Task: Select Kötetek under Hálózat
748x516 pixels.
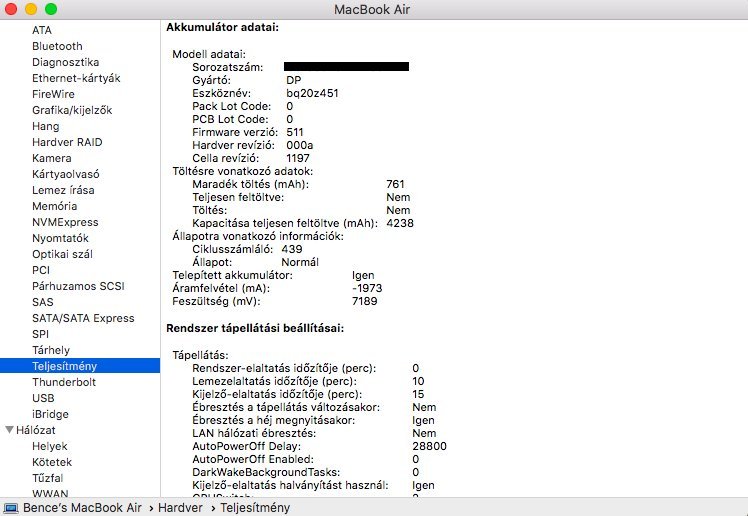Action: tap(52, 462)
